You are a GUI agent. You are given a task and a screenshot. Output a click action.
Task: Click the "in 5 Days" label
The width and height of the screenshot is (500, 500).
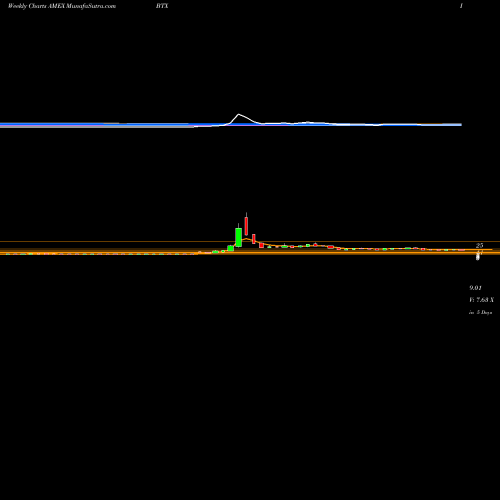pyautogui.click(x=480, y=312)
